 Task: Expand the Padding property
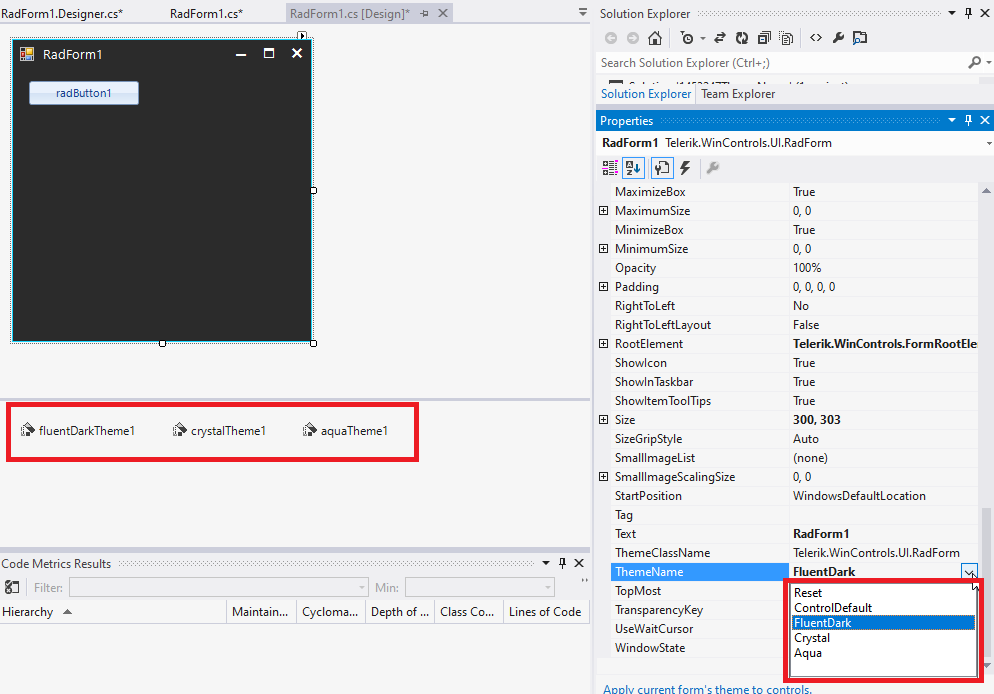point(604,286)
